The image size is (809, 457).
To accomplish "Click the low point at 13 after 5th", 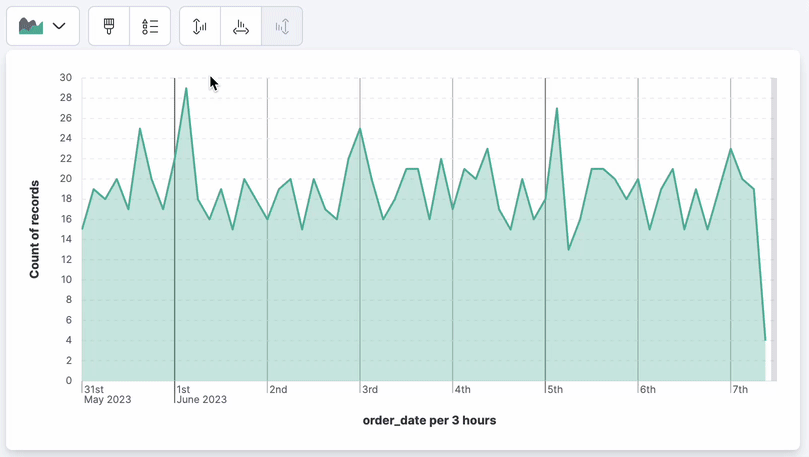I will pos(568,249).
